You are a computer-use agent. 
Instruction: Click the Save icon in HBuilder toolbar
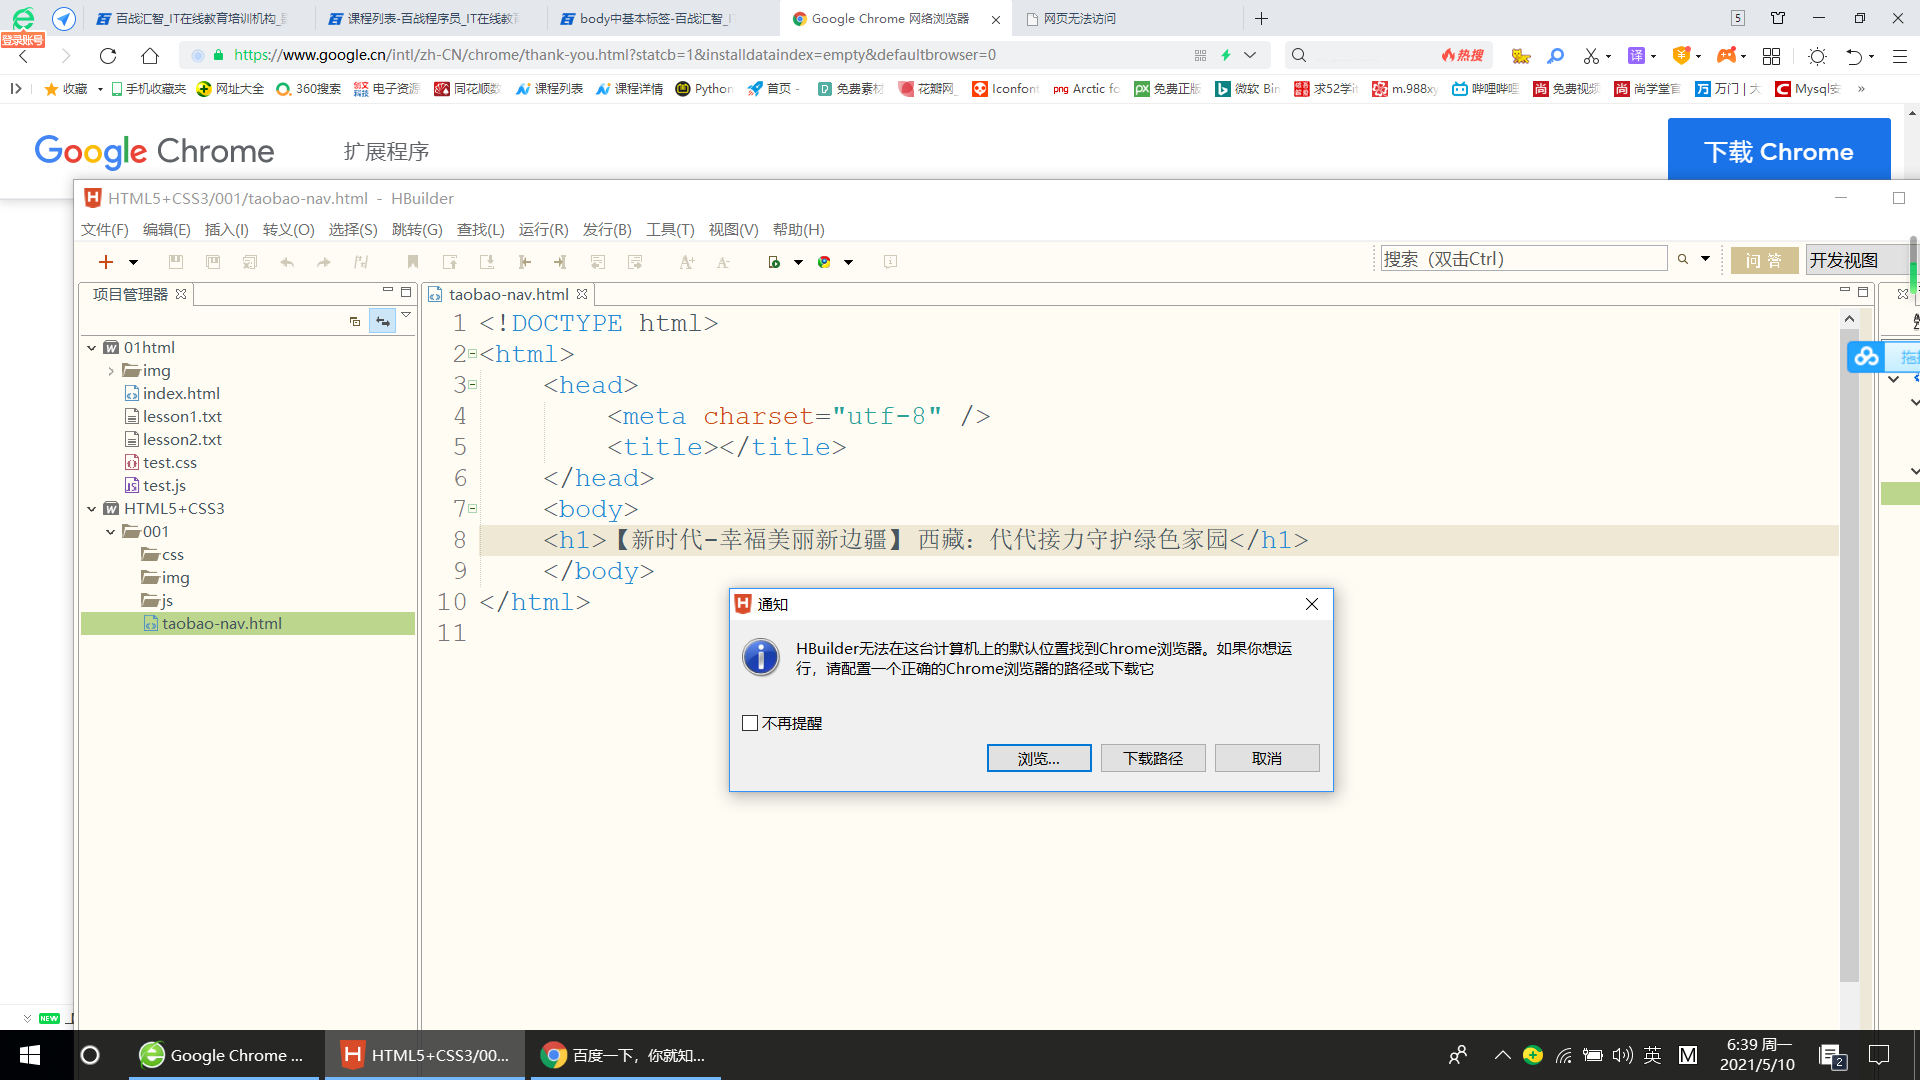[x=176, y=262]
